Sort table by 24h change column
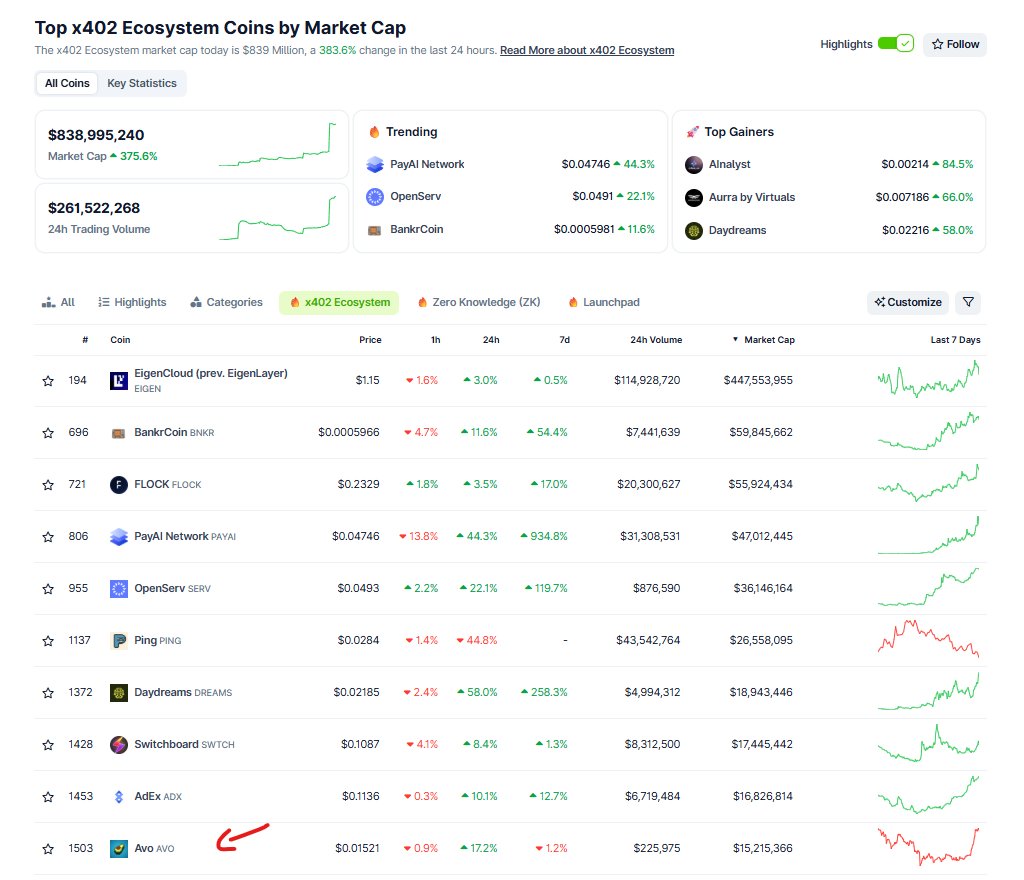Viewport: 1024px width, 880px height. (x=491, y=340)
